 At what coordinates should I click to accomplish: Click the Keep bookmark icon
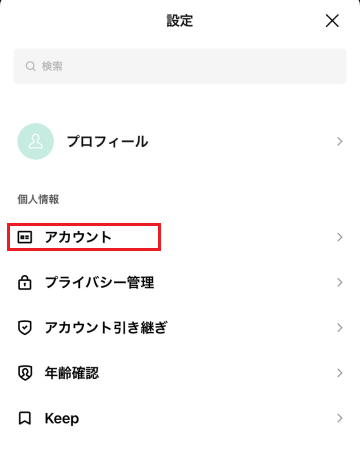click(x=25, y=418)
